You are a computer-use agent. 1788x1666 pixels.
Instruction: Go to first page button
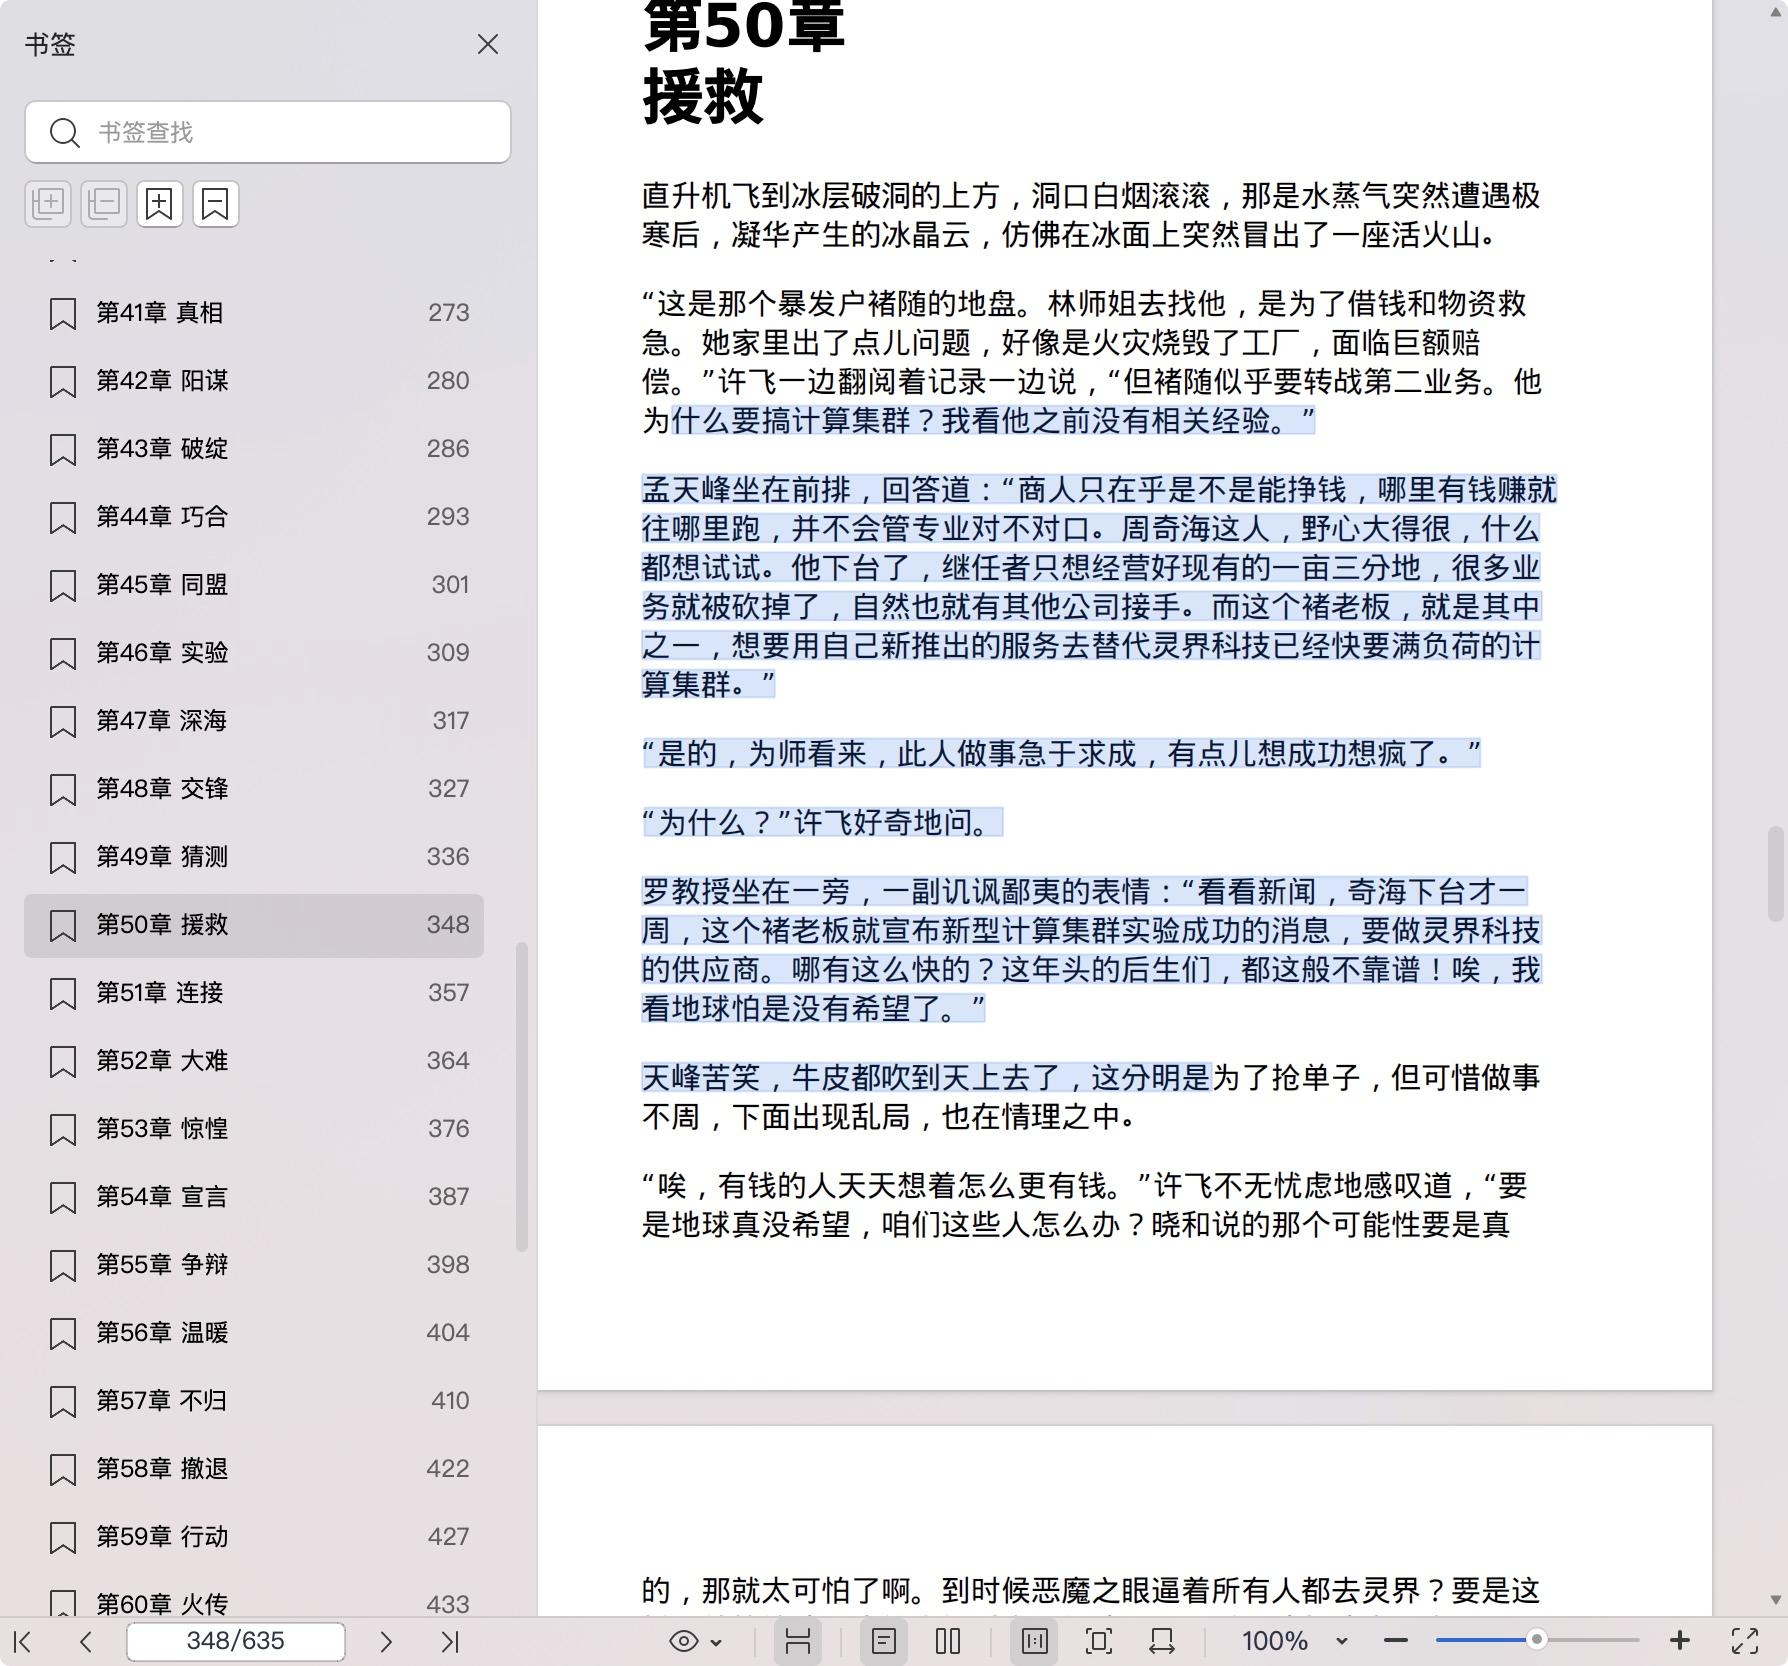pyautogui.click(x=23, y=1641)
